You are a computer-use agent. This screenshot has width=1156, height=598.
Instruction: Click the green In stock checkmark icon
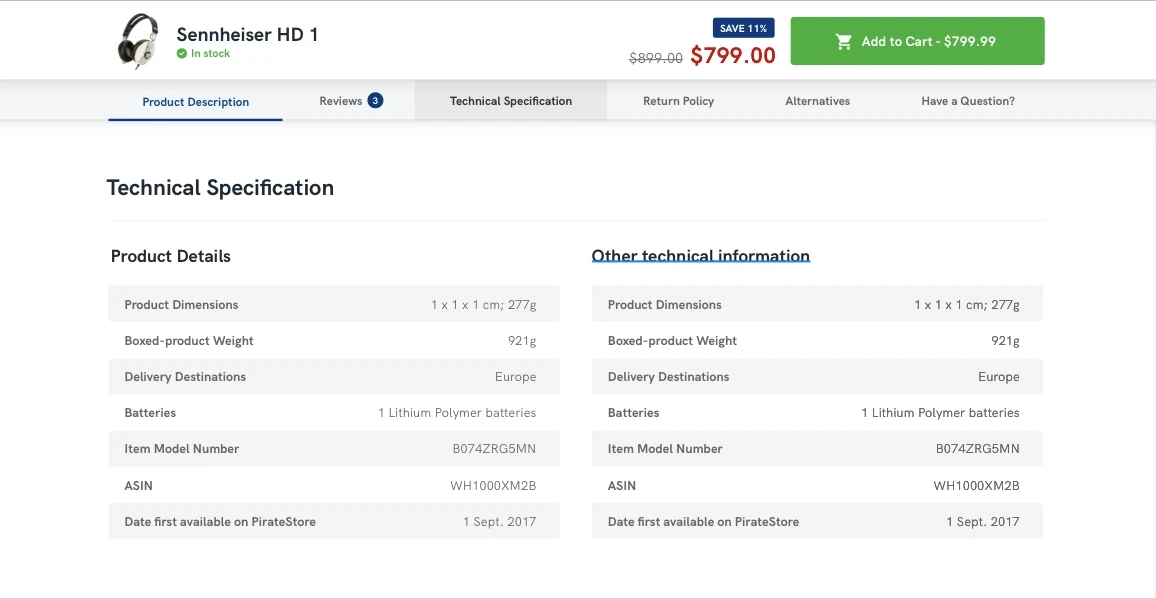point(182,54)
